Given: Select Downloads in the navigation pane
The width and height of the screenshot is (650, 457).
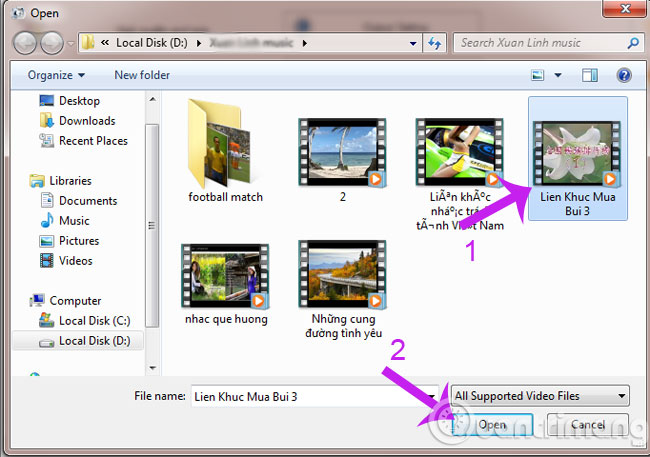Looking at the screenshot, I should [x=87, y=121].
